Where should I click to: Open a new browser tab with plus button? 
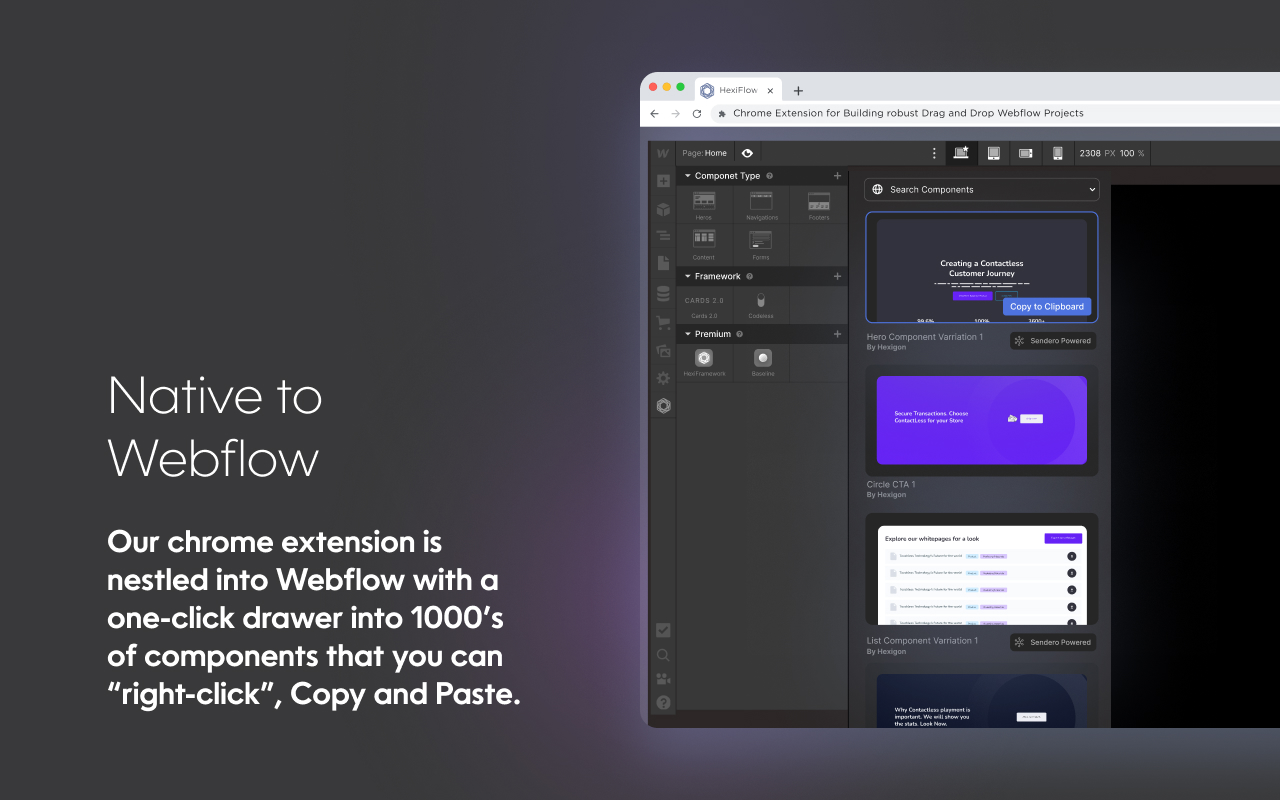[x=798, y=91]
